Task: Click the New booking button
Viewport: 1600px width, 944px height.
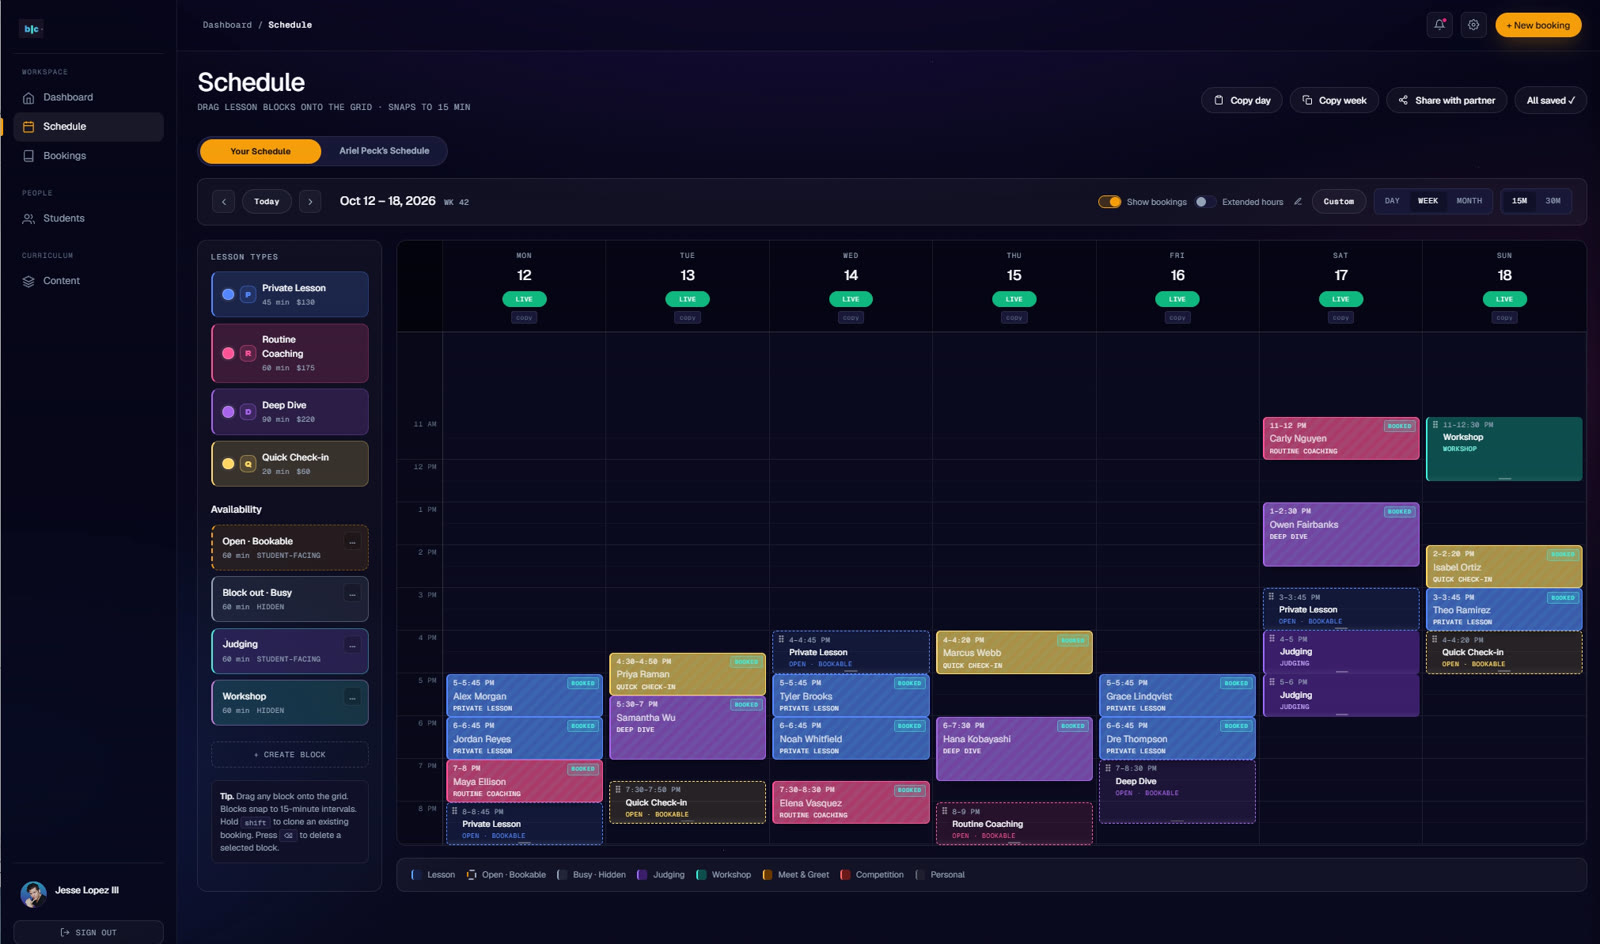Action: [x=1538, y=25]
